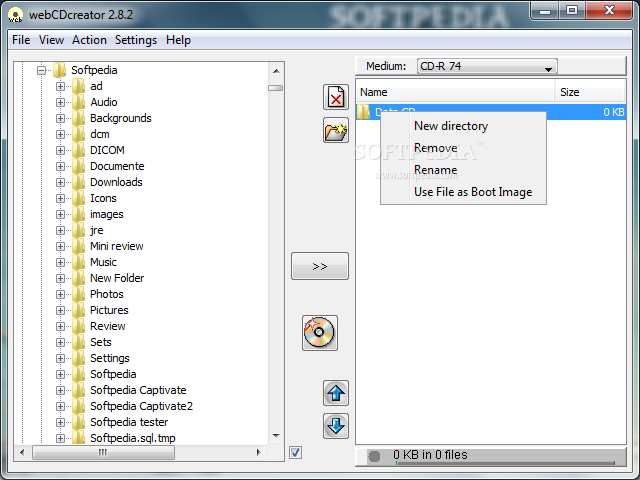Click the Pictures folder icon in tree
This screenshot has height=480, width=640.
(78, 310)
